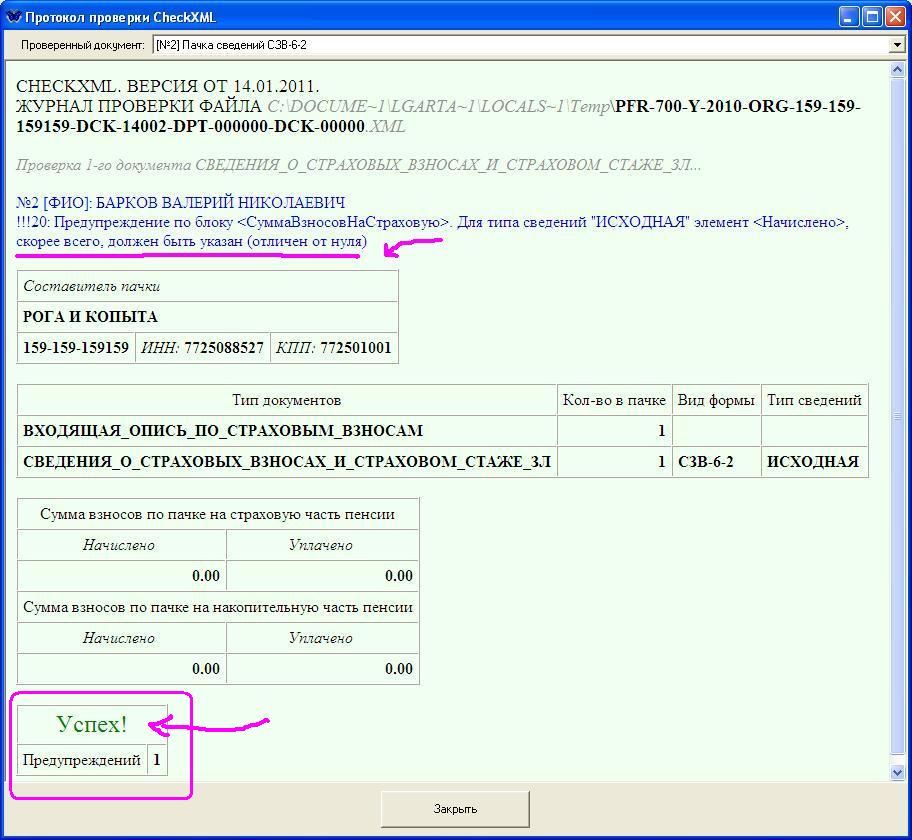Click the Кол-во в пачке column header
912x840 pixels.
[x=614, y=400]
